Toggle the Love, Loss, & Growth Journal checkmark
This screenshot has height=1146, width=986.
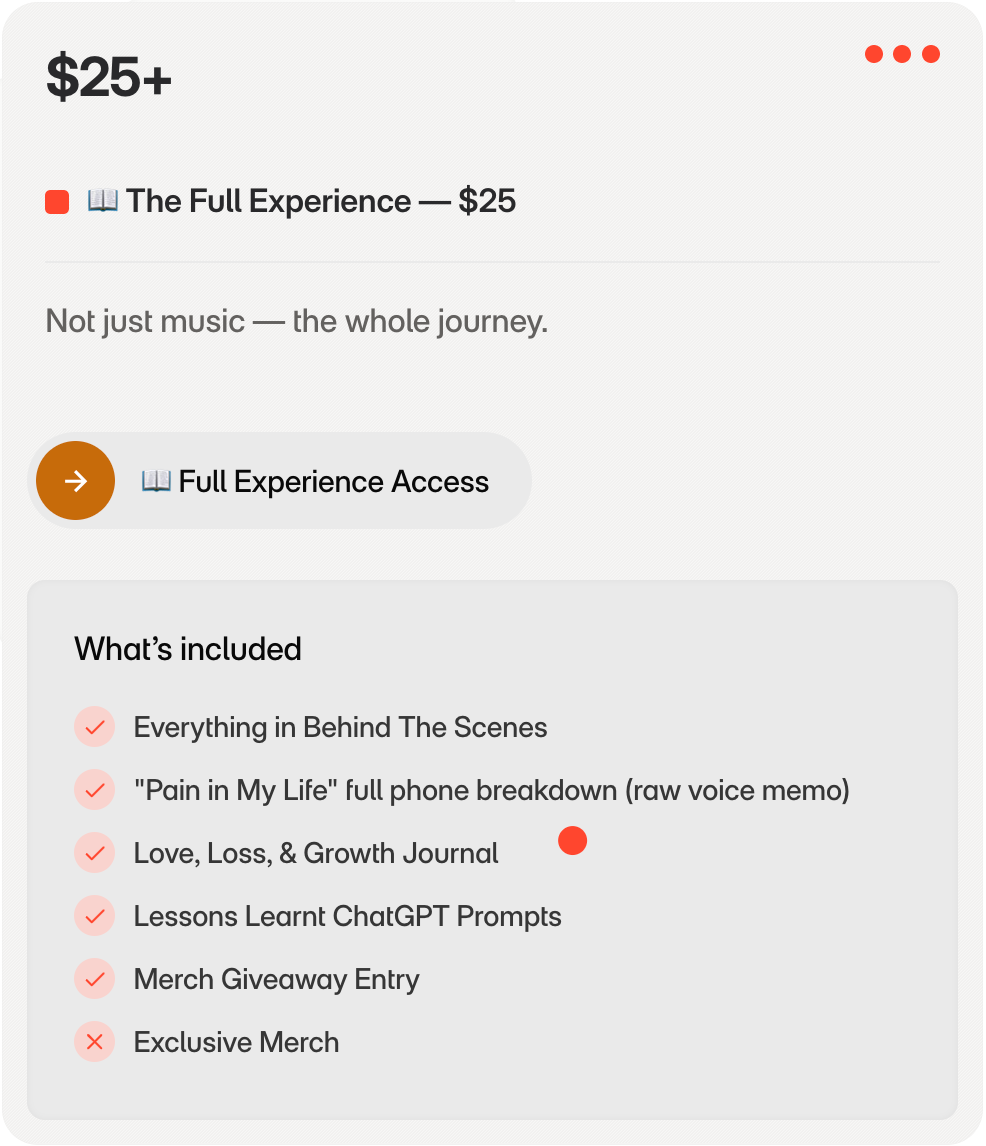[95, 853]
